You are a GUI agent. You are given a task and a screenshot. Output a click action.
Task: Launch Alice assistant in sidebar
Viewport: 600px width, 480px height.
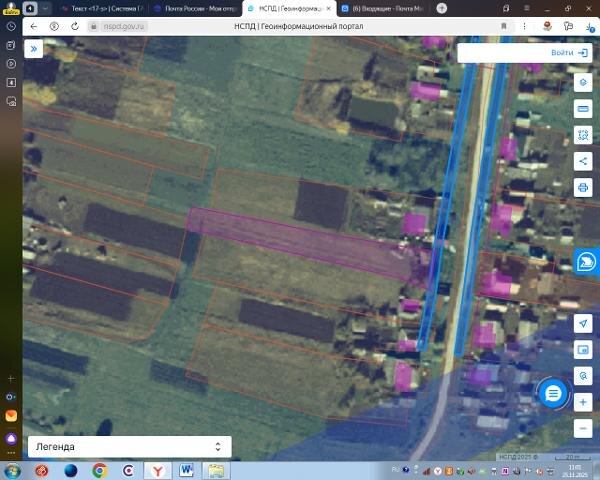(x=11, y=438)
